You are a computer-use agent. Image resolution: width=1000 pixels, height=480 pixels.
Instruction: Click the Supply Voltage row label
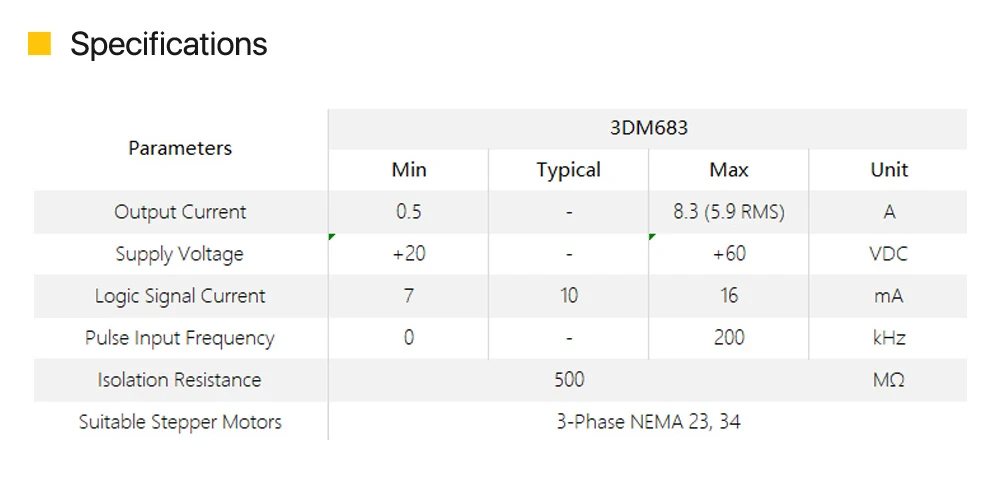(180, 254)
